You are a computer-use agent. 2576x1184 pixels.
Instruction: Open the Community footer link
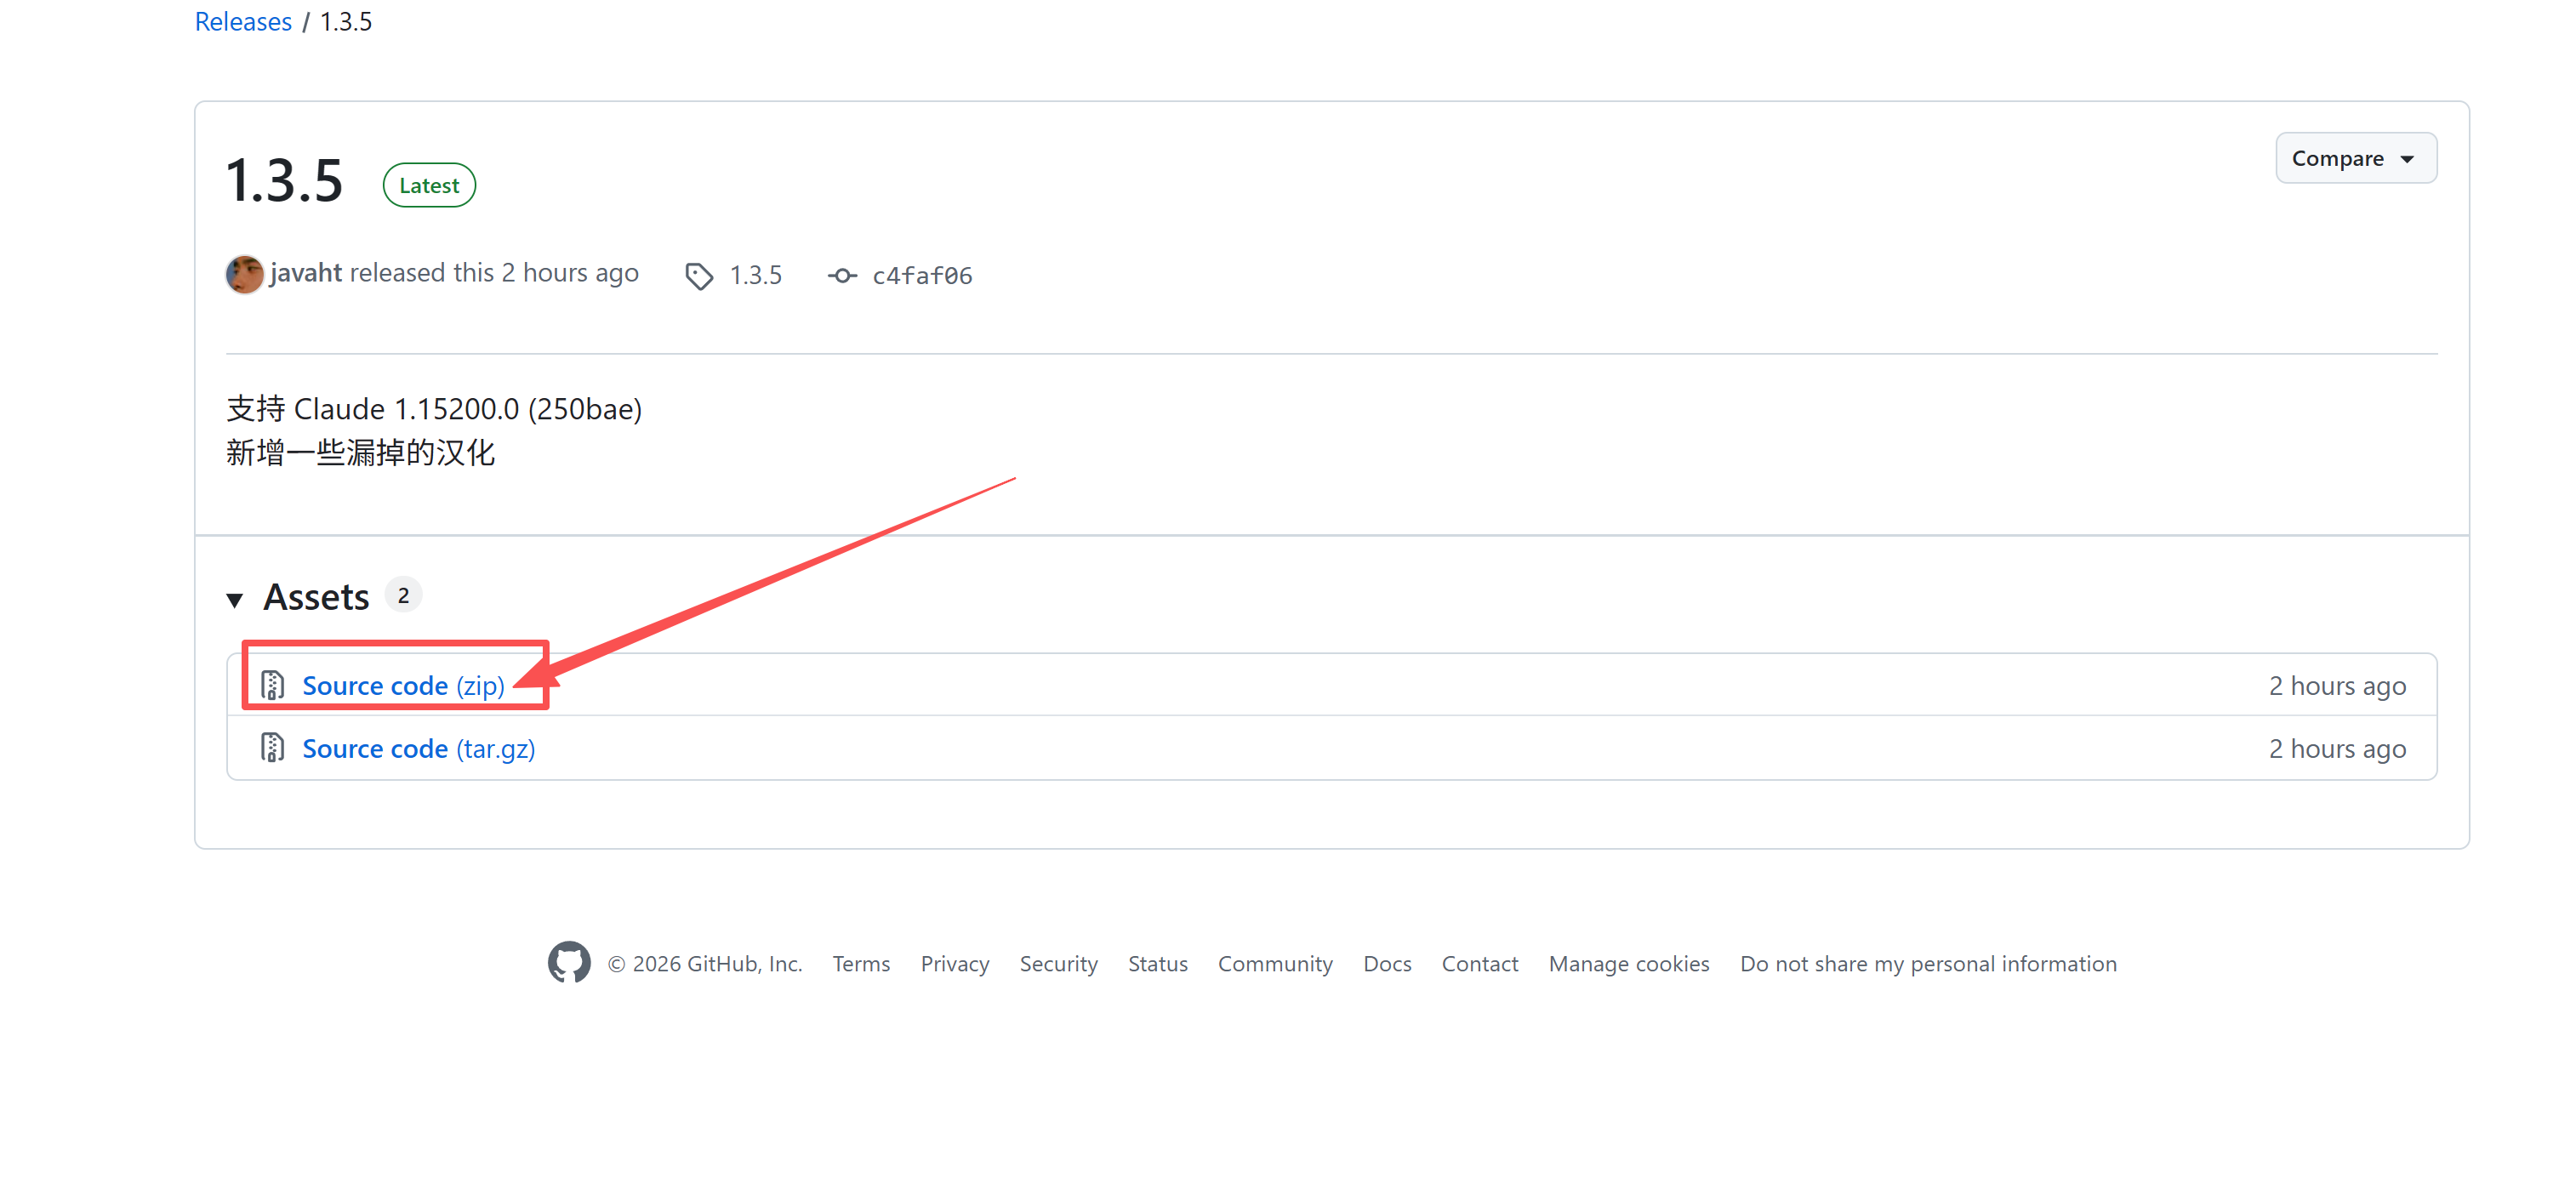coord(1275,964)
